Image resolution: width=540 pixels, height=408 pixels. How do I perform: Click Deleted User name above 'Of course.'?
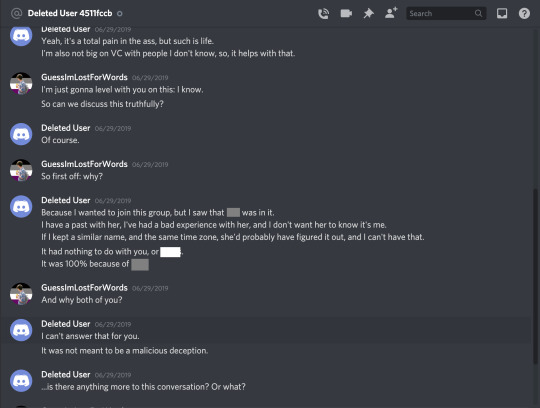coord(66,128)
